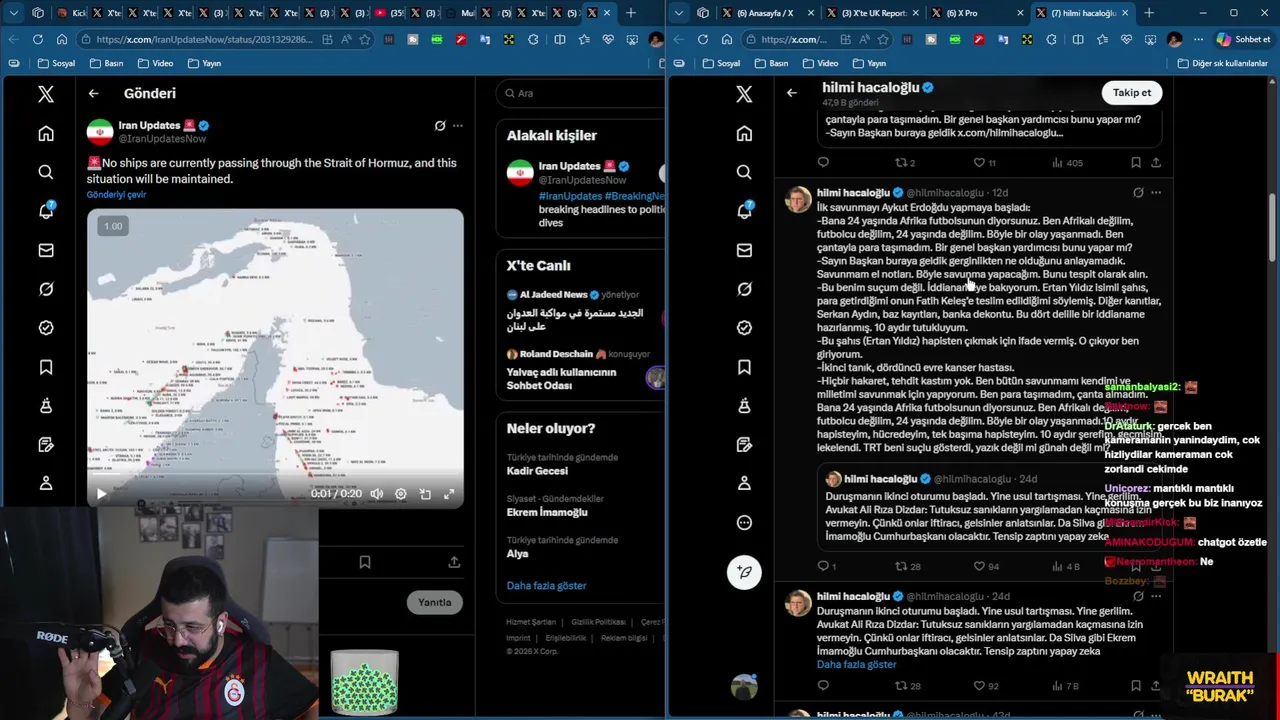Open retweet menu on tweet with 2 reposts

point(904,162)
